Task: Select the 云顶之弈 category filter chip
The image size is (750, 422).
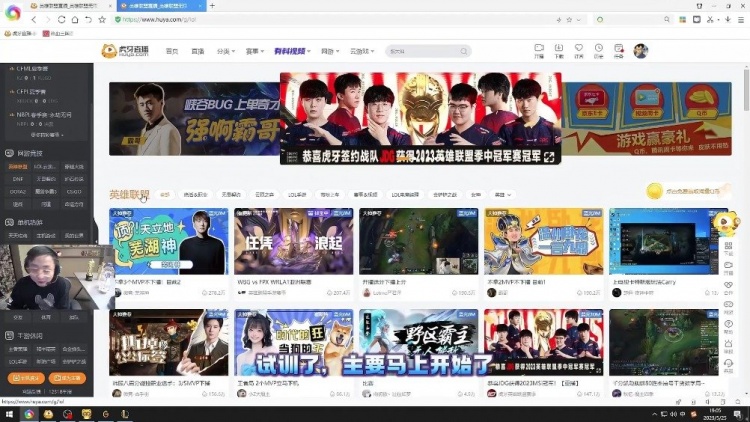Action: 264,195
